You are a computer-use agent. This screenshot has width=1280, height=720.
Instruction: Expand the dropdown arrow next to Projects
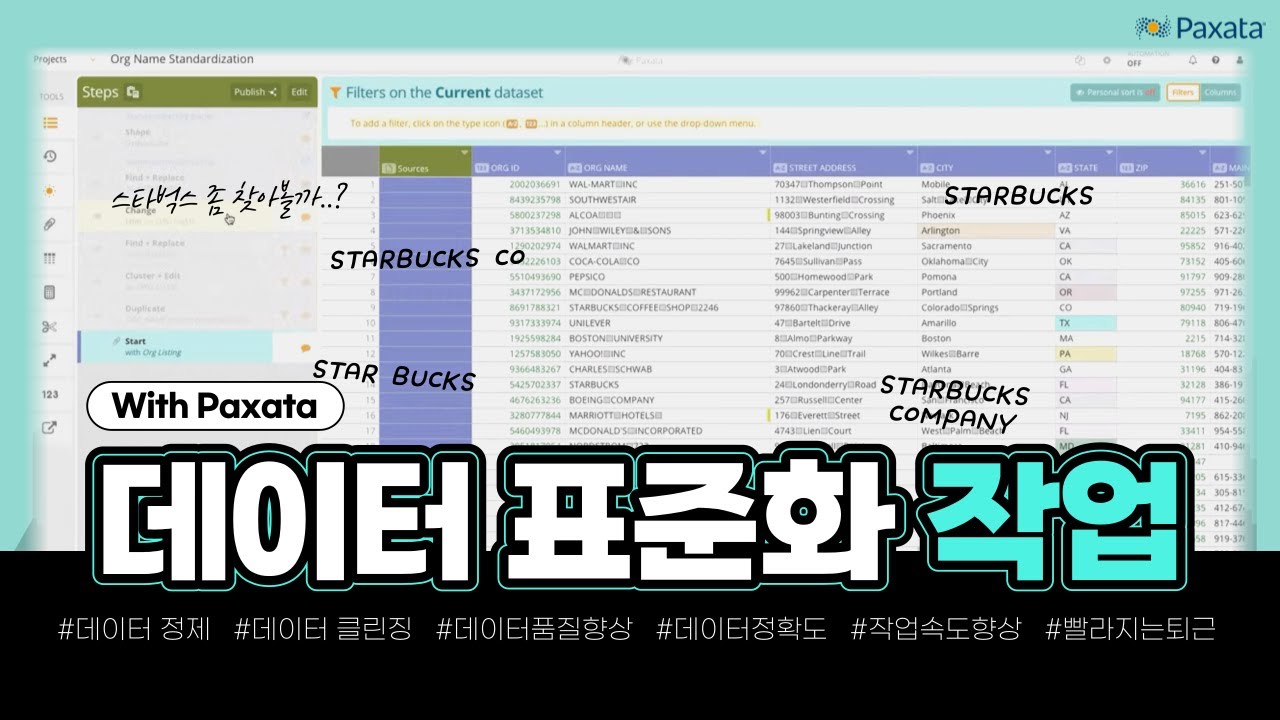(92, 60)
